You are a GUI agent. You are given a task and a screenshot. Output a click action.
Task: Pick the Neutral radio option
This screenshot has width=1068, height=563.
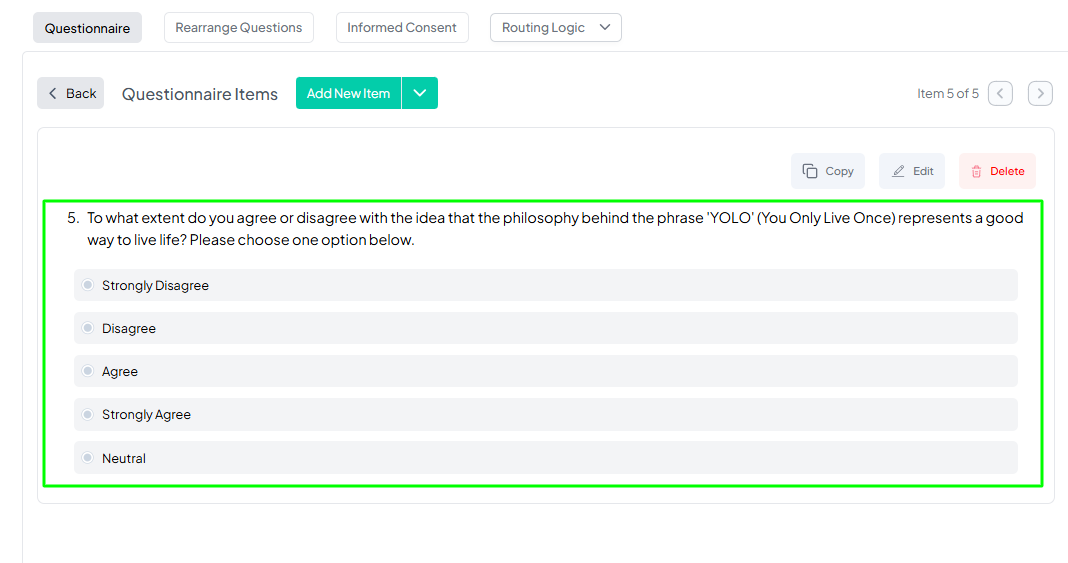tap(87, 457)
